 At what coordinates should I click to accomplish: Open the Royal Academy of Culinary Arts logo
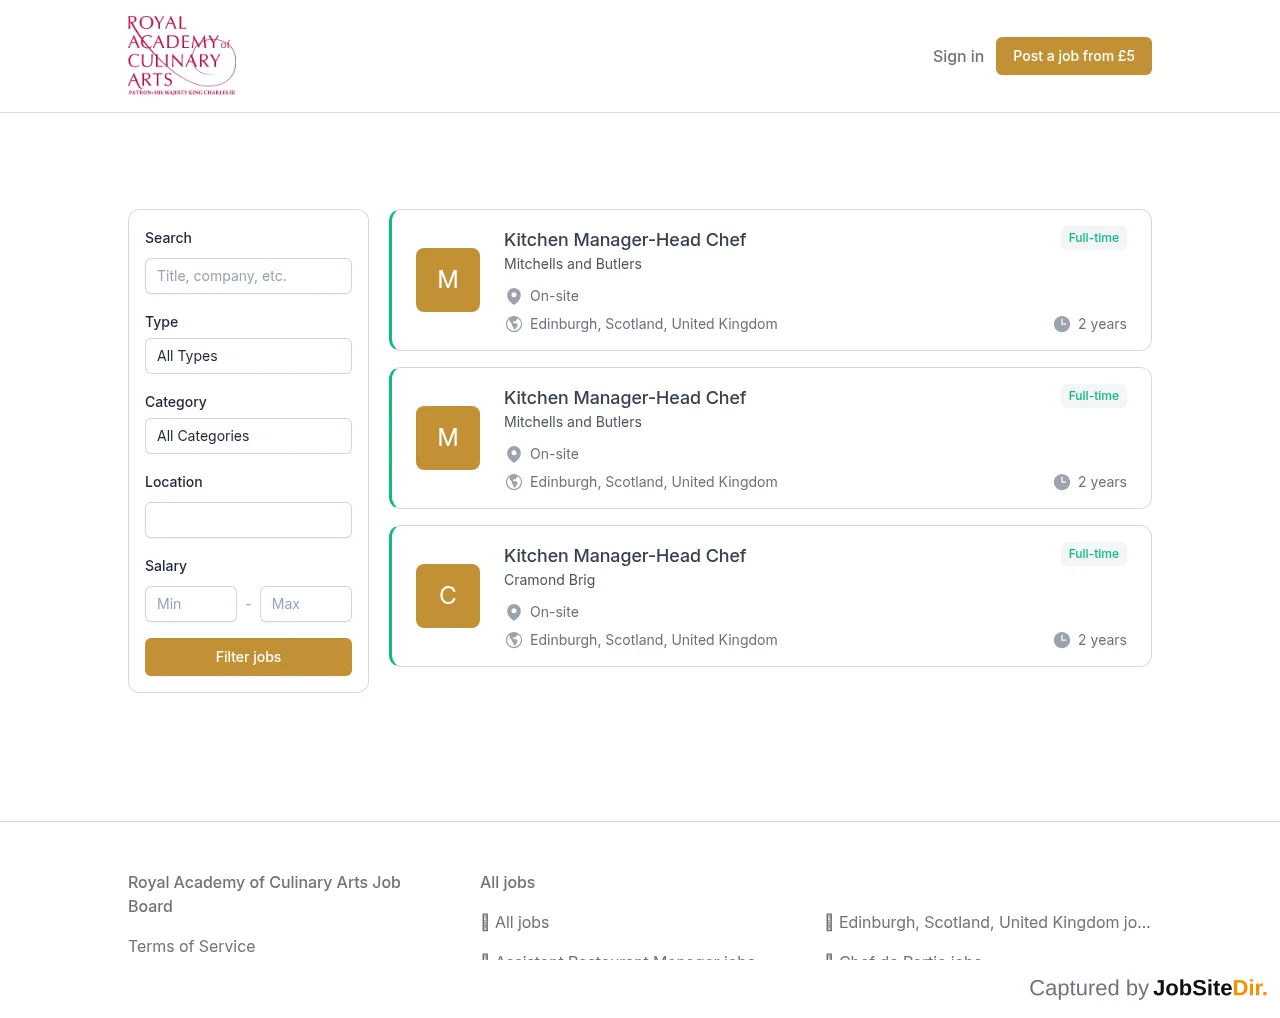pos(182,56)
